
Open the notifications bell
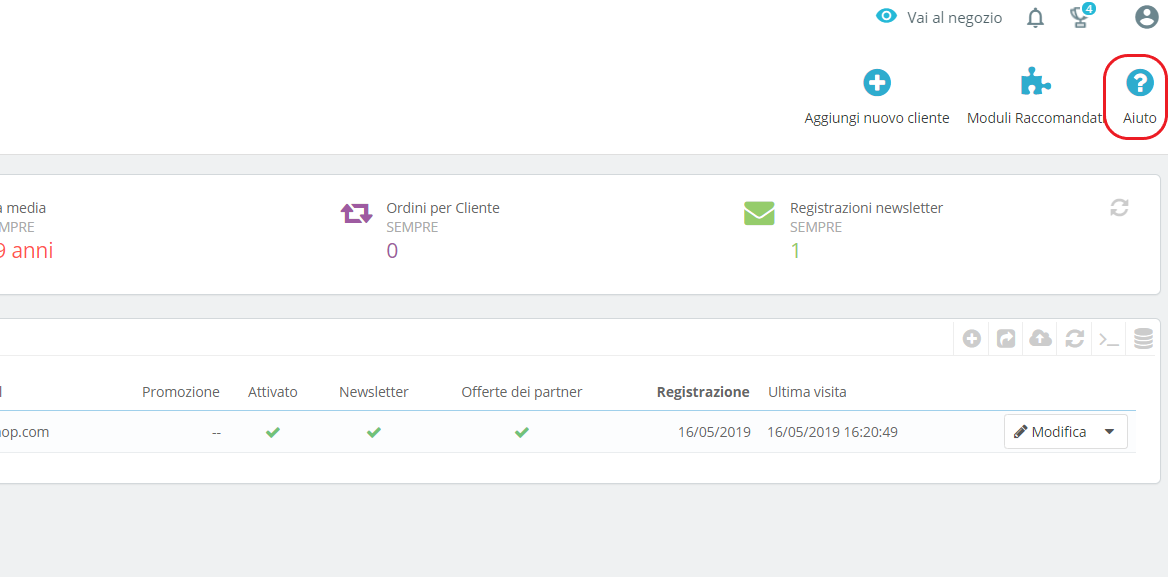point(1035,17)
